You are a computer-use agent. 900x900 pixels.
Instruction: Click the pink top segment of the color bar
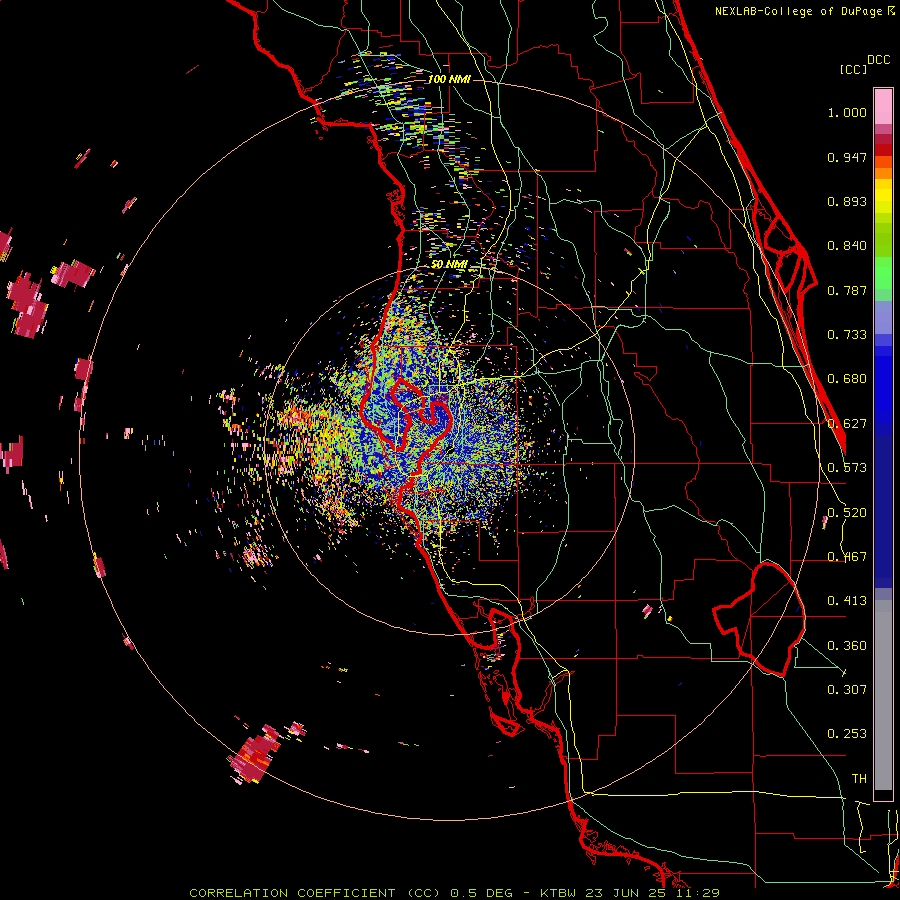883,106
